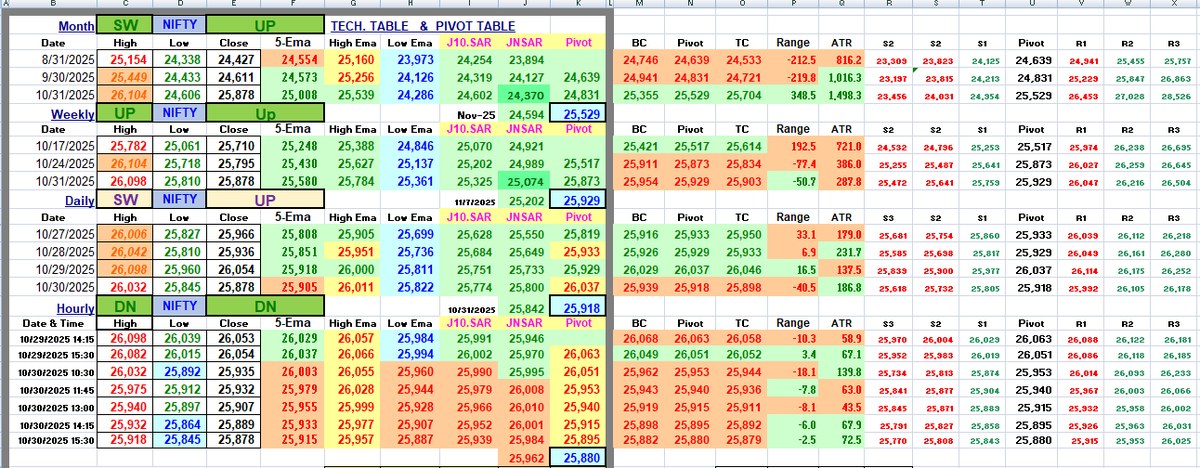Click the Date & Time header cell
1200x468 pixels.
pyautogui.click(x=51, y=323)
